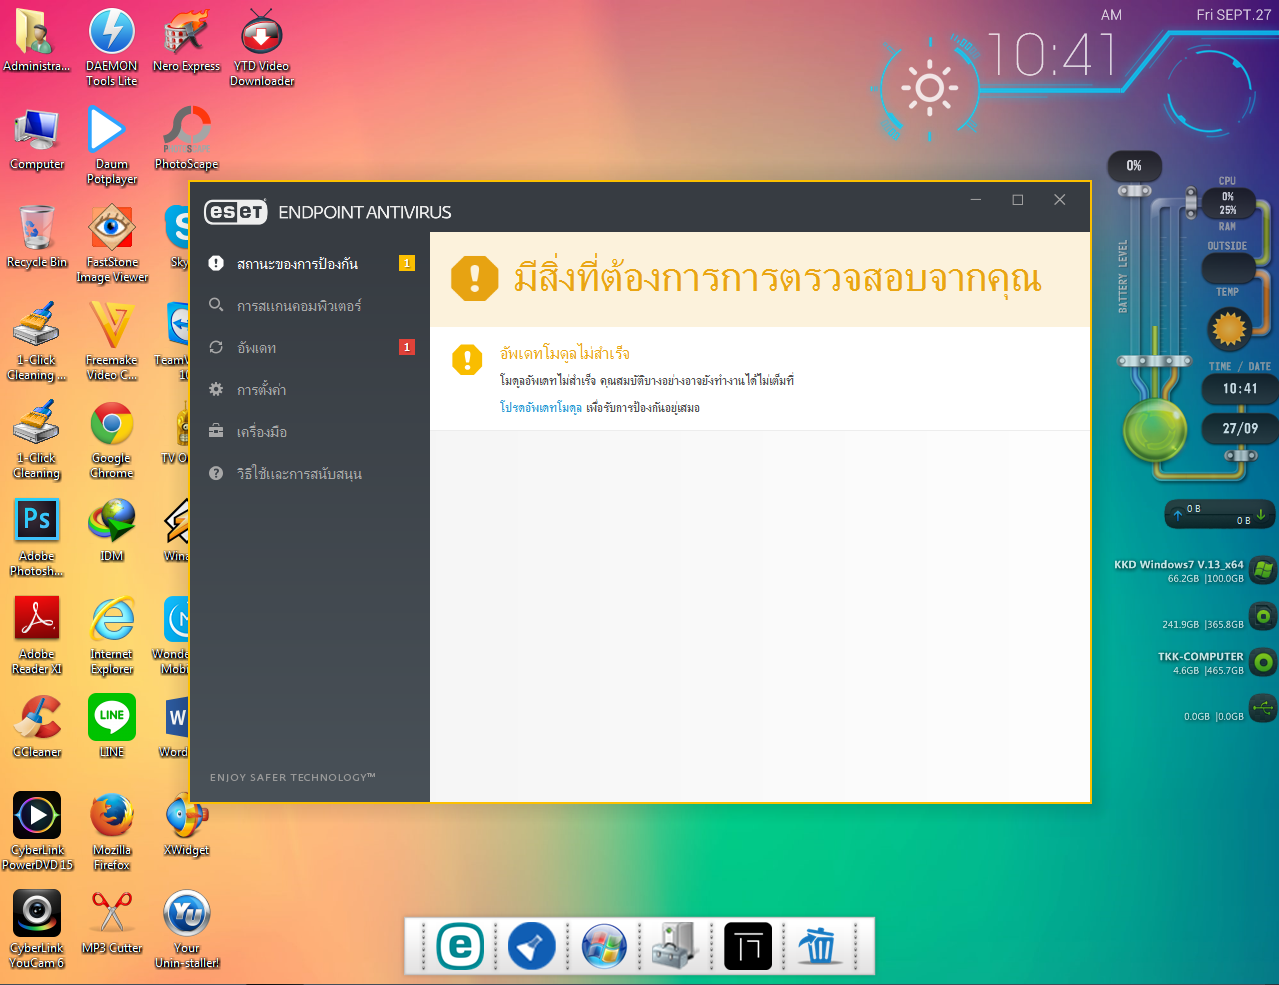Click the network speed 0 B widget
Viewport: 1279px width, 985px height.
click(1219, 514)
